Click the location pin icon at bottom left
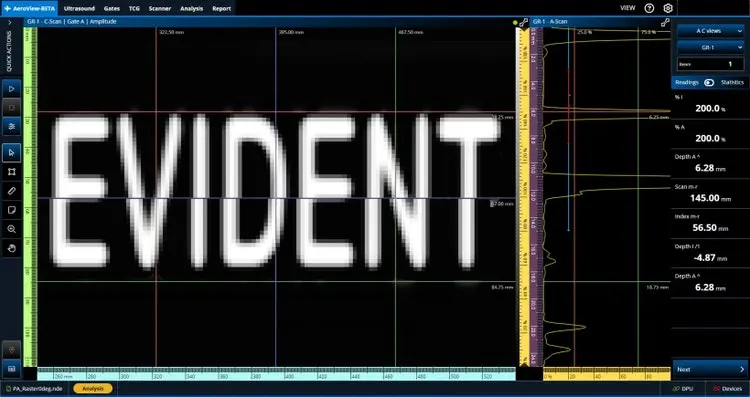Viewport: 750px width, 397px height. pos(11,350)
